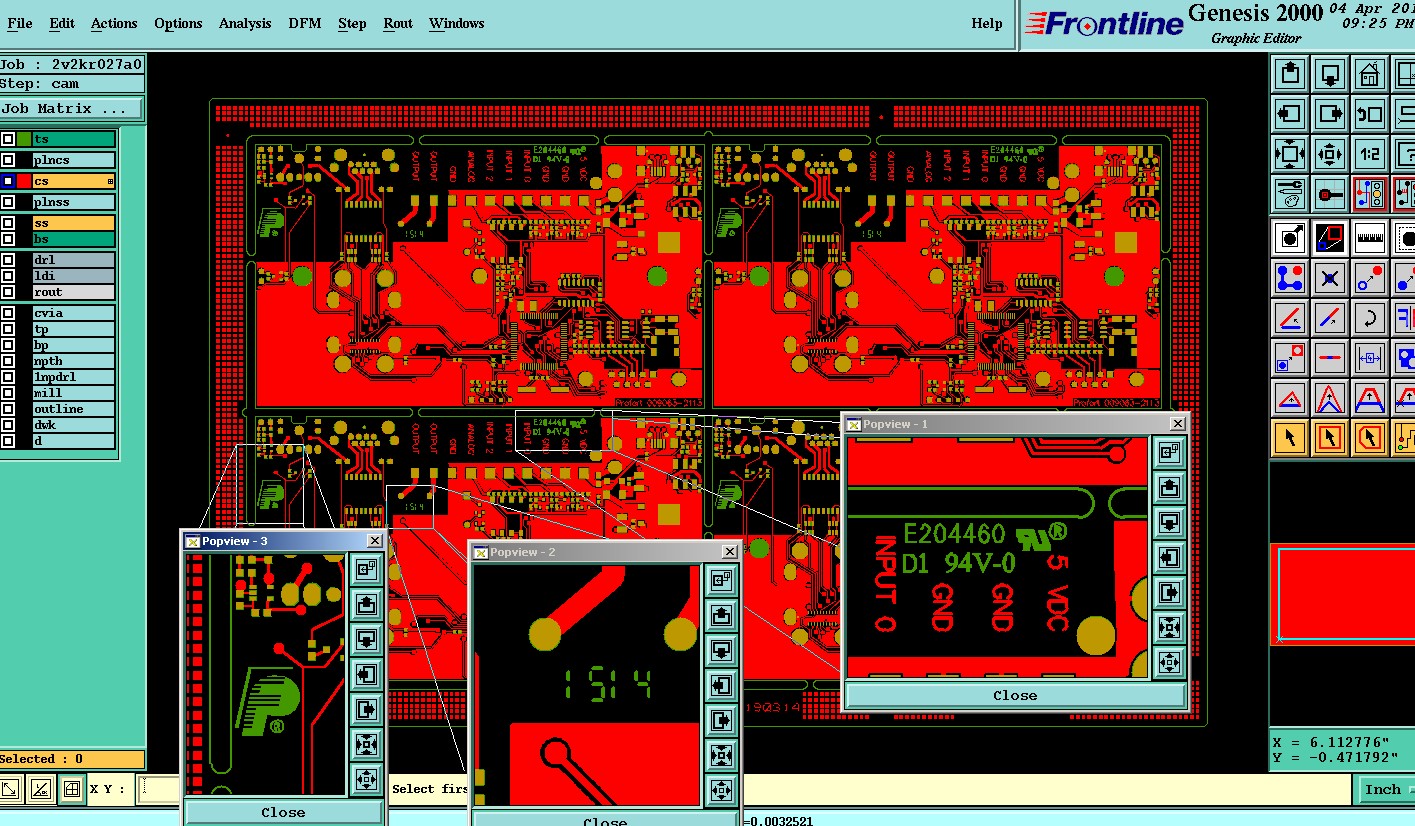Toggle the checkbox for layer bs
This screenshot has width=1415, height=826.
pos(8,239)
